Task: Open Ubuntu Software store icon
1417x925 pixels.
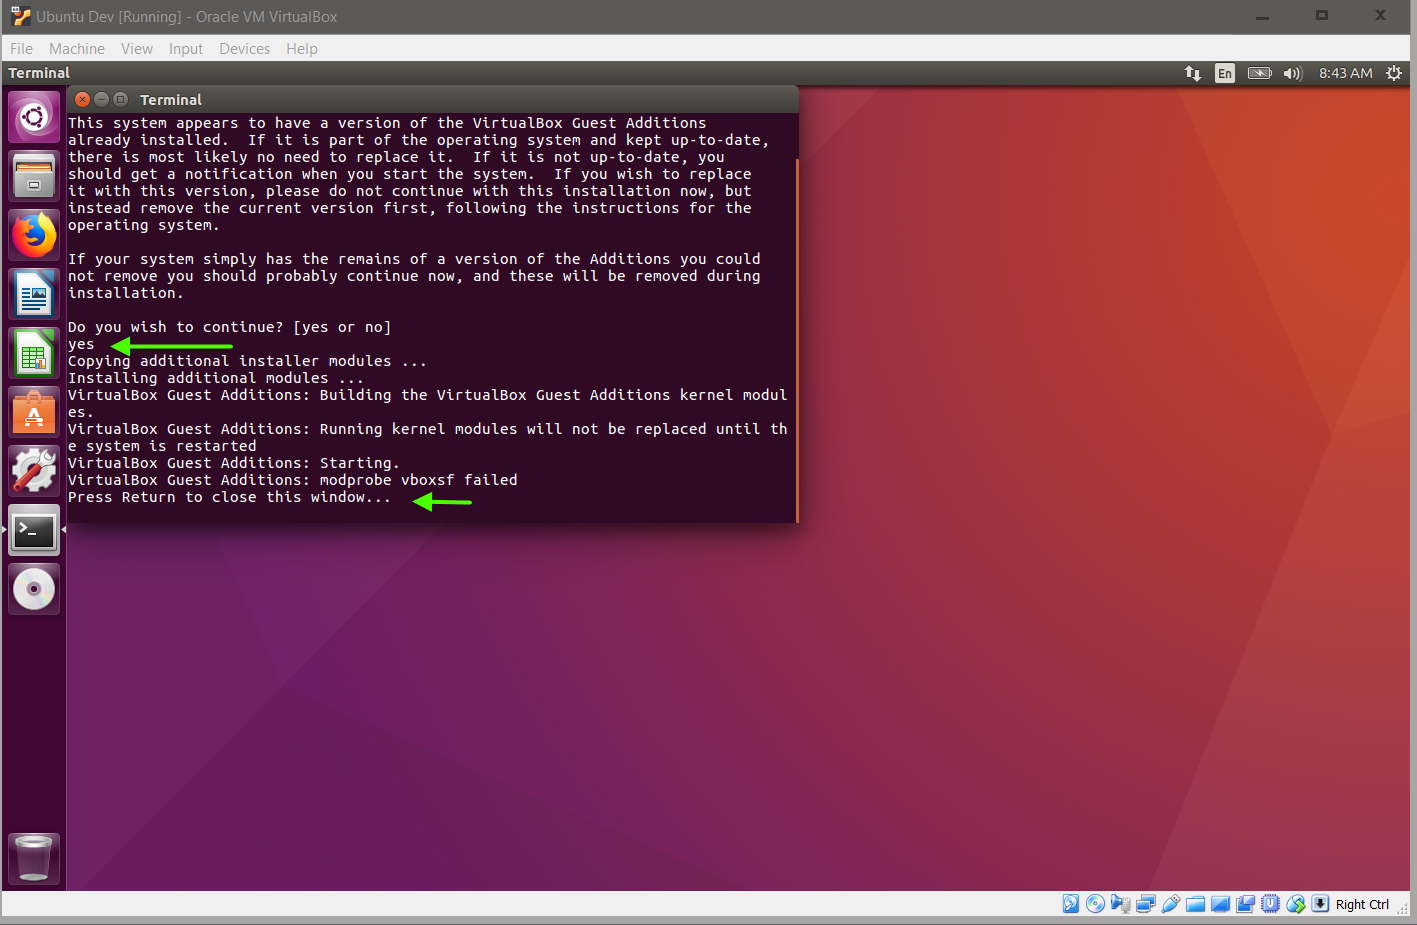Action: click(34, 412)
